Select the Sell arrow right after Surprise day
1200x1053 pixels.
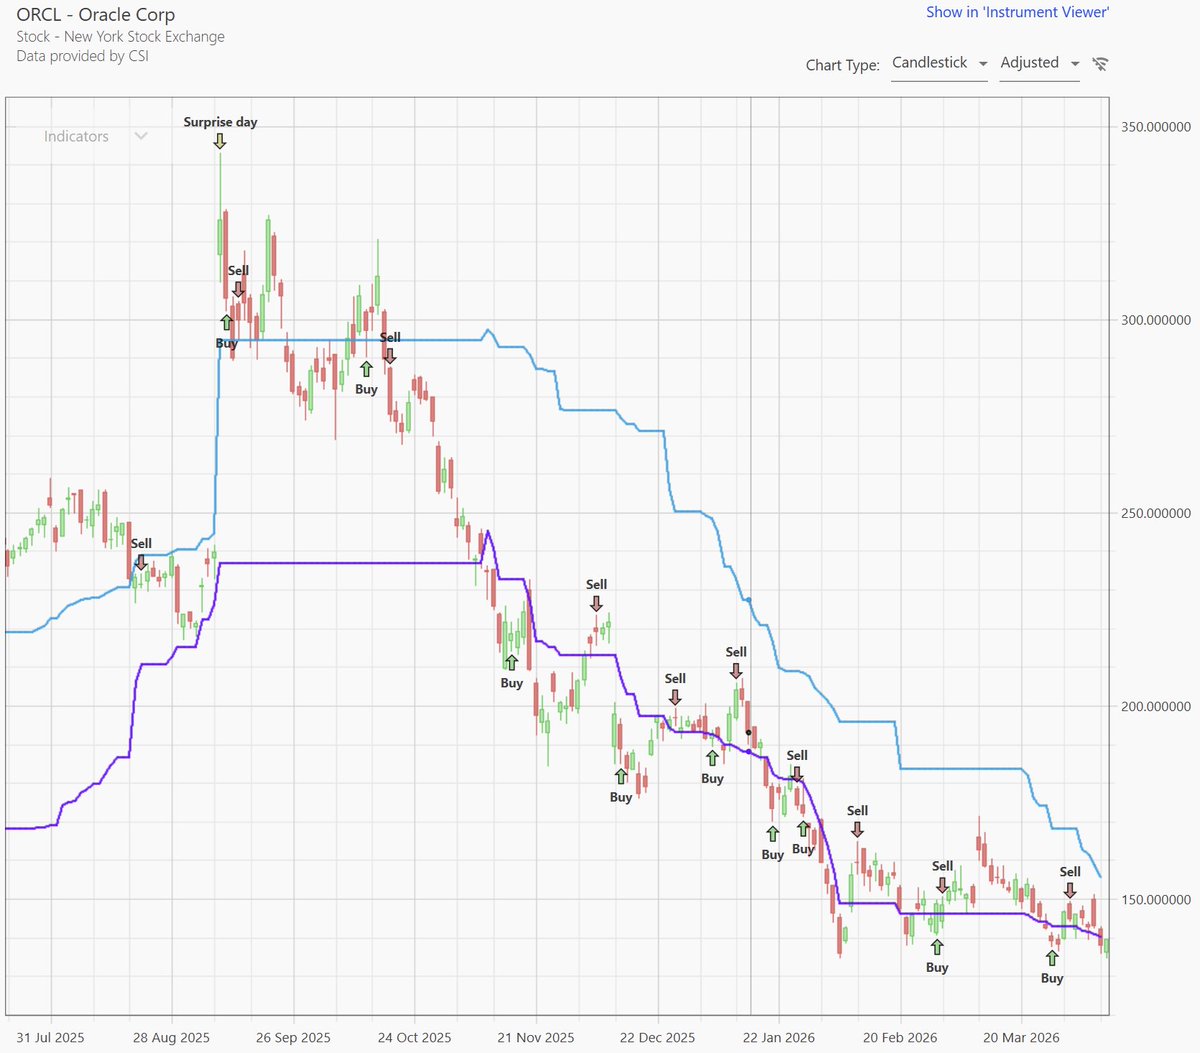(238, 289)
